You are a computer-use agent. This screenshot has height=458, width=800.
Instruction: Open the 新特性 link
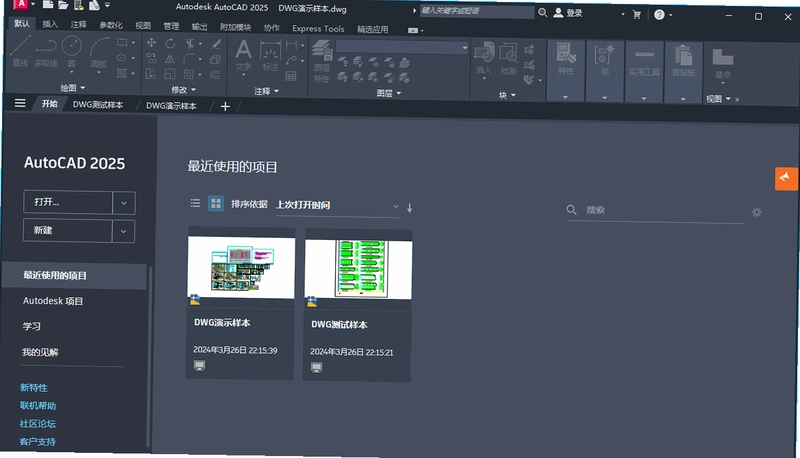34,388
